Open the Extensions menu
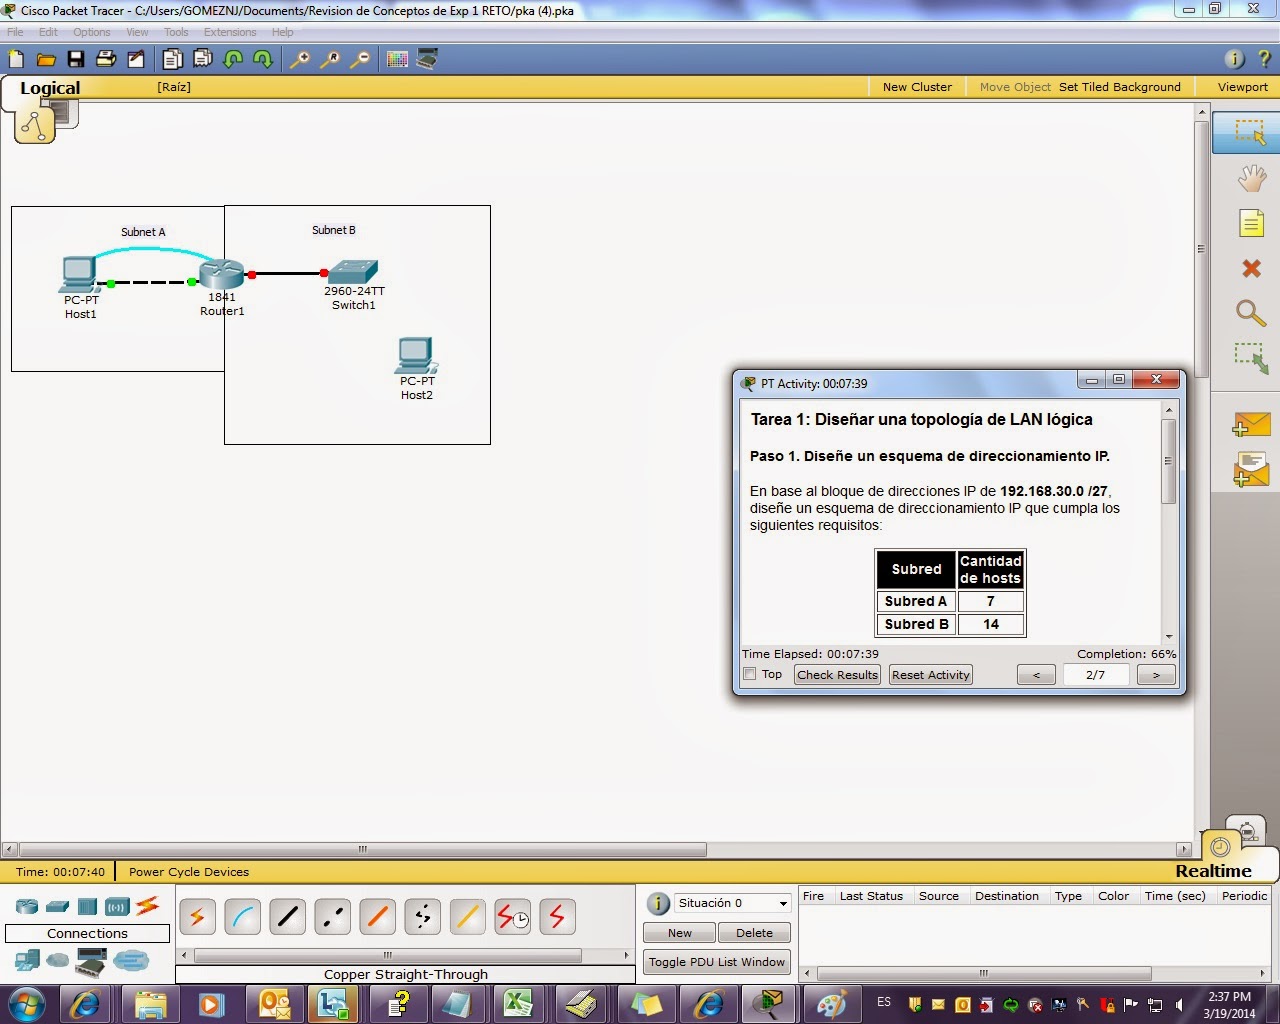 tap(230, 32)
